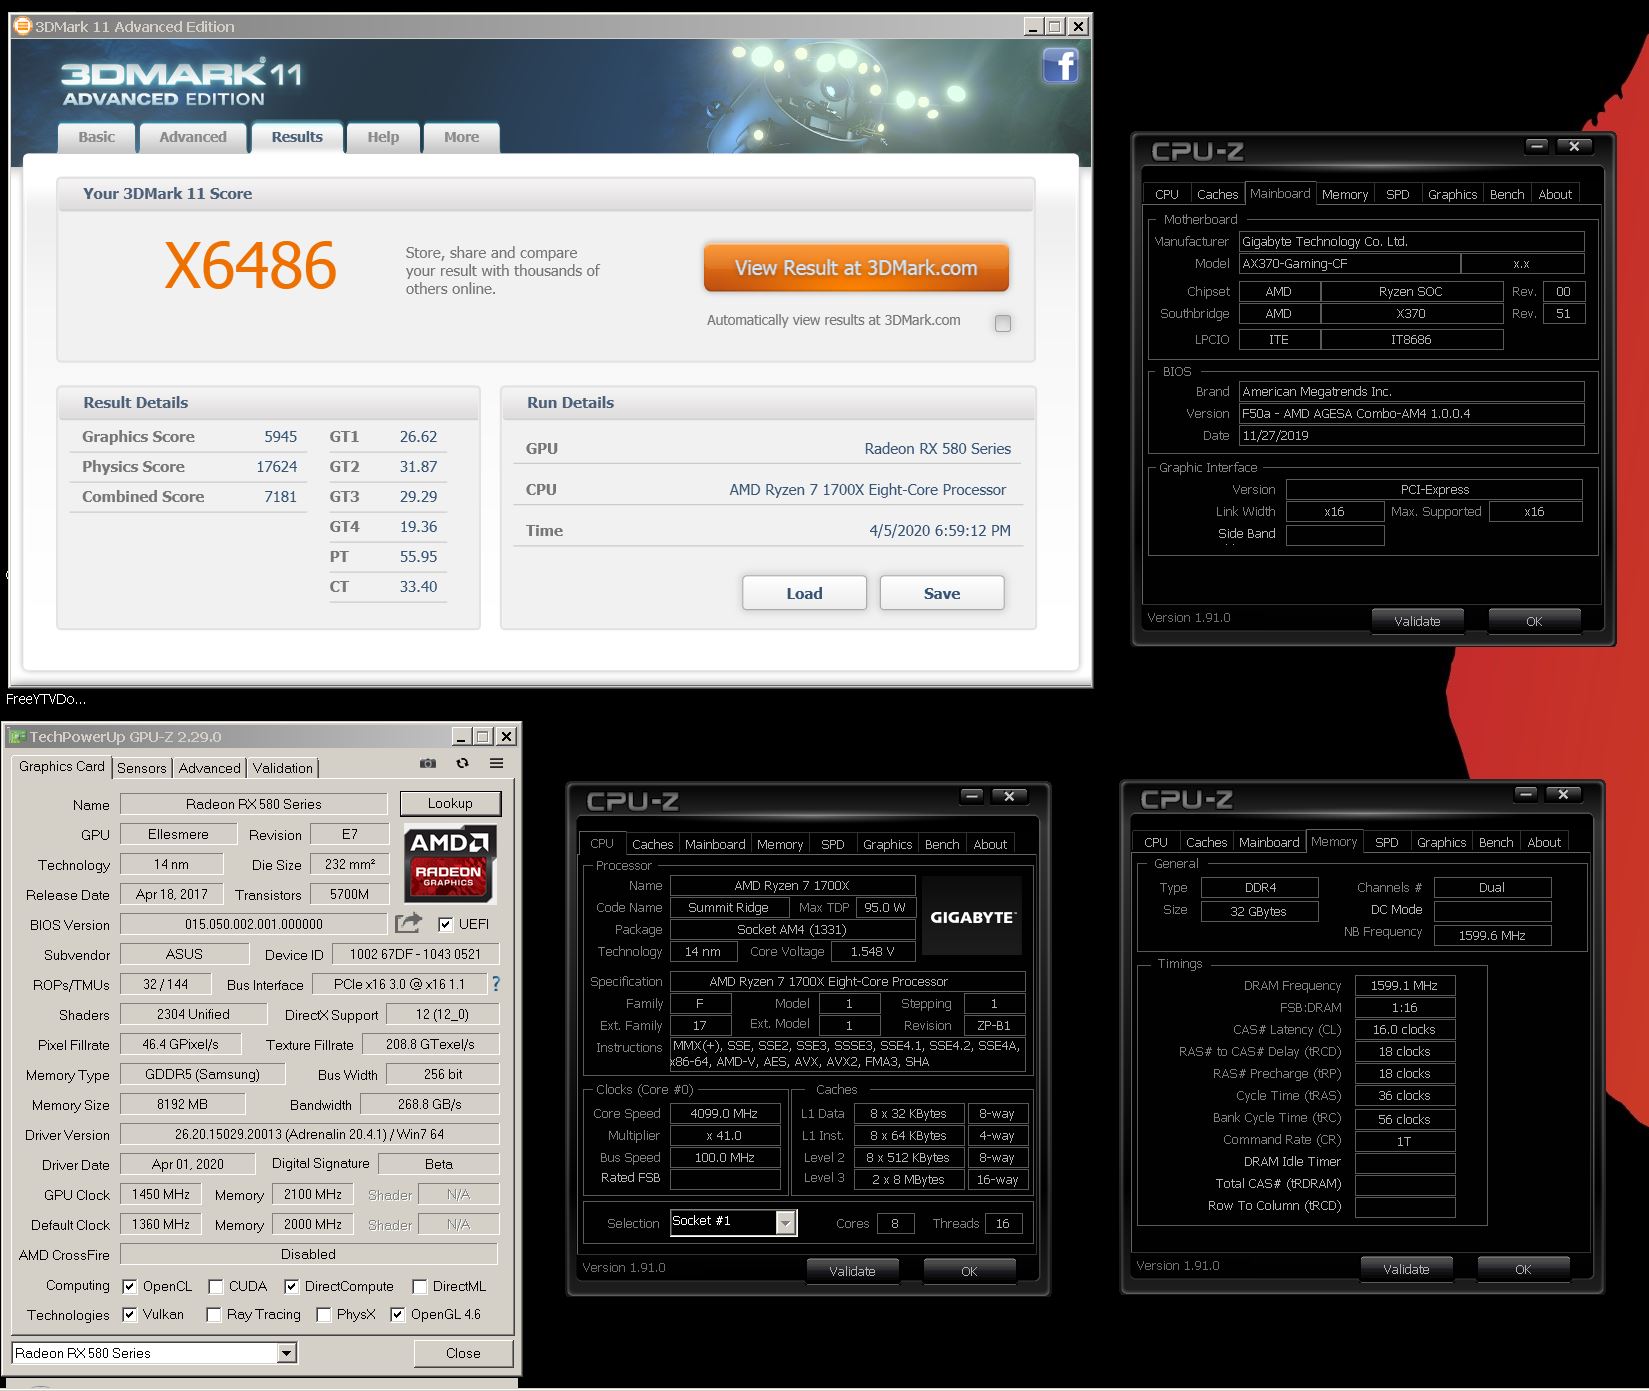Click the Save button in Run Details
Viewport: 1649px width, 1391px height.
click(x=942, y=593)
